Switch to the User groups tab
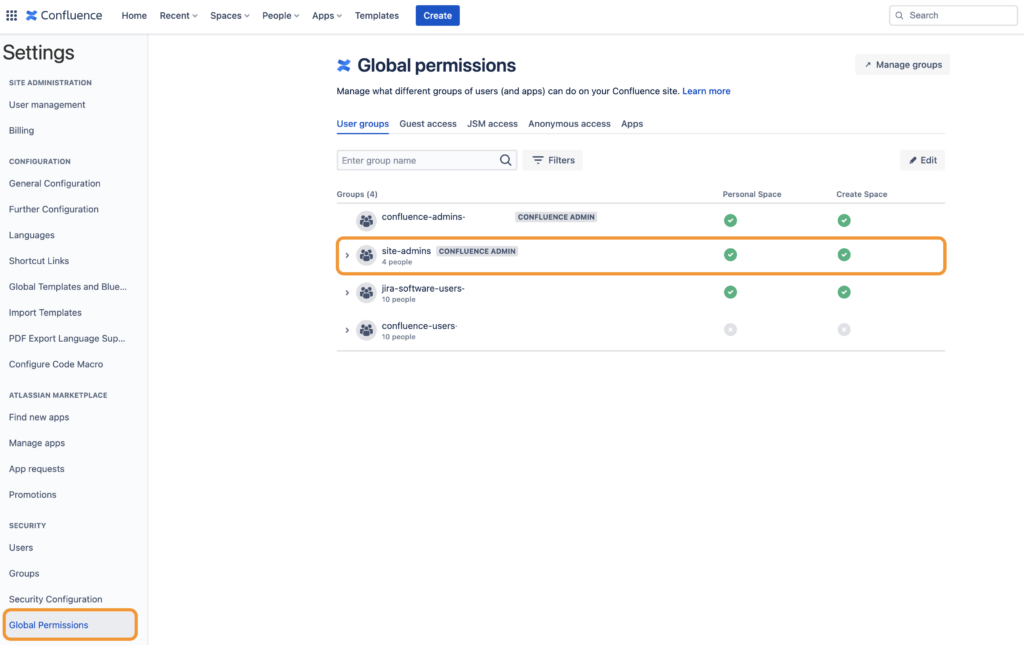This screenshot has width=1024, height=645. [x=362, y=123]
